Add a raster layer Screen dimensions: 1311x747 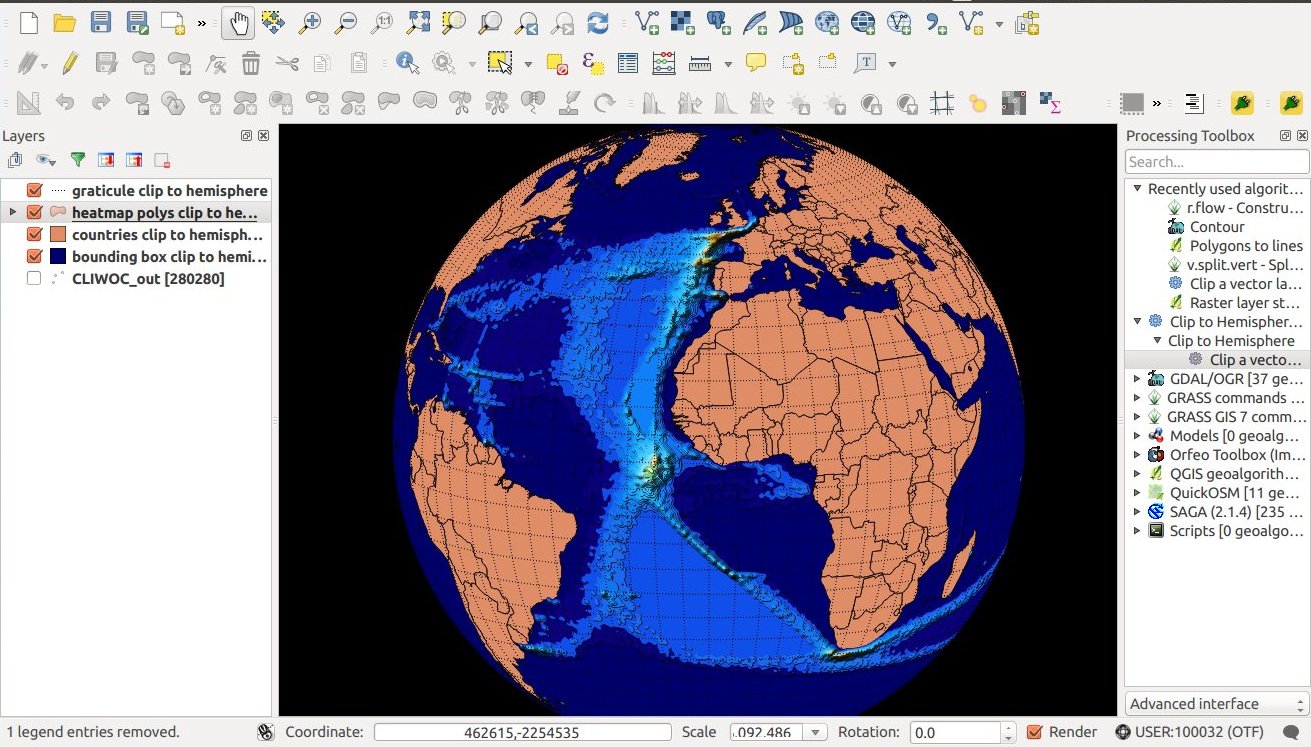[x=682, y=22]
